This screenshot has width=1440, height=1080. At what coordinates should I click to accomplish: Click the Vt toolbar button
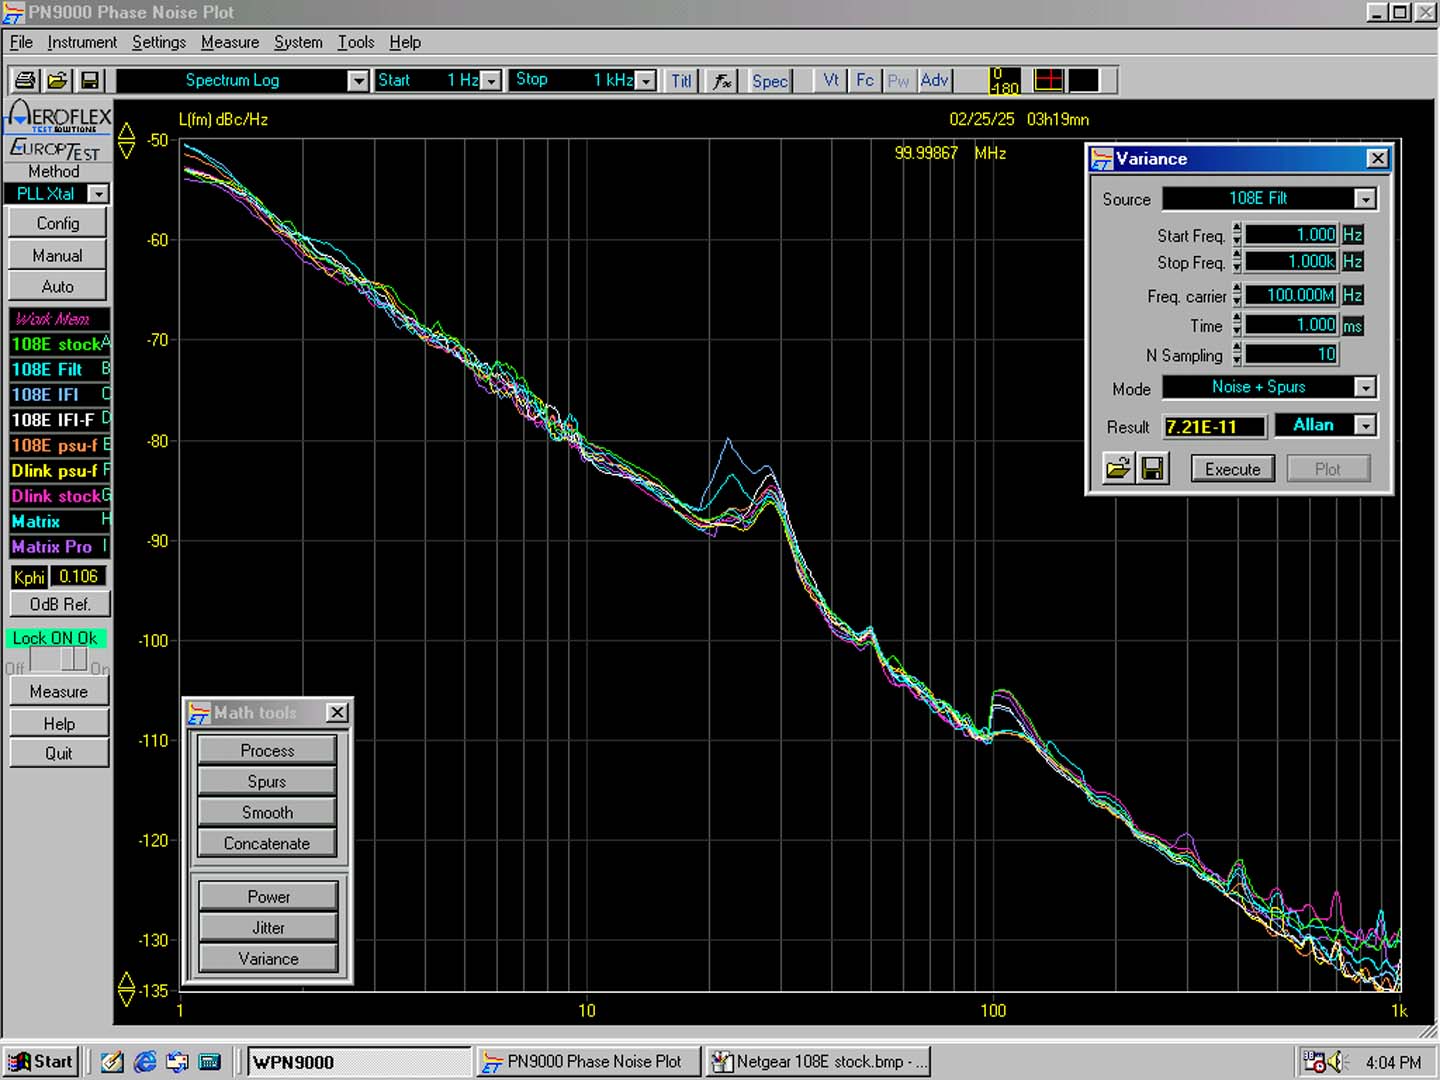(831, 81)
